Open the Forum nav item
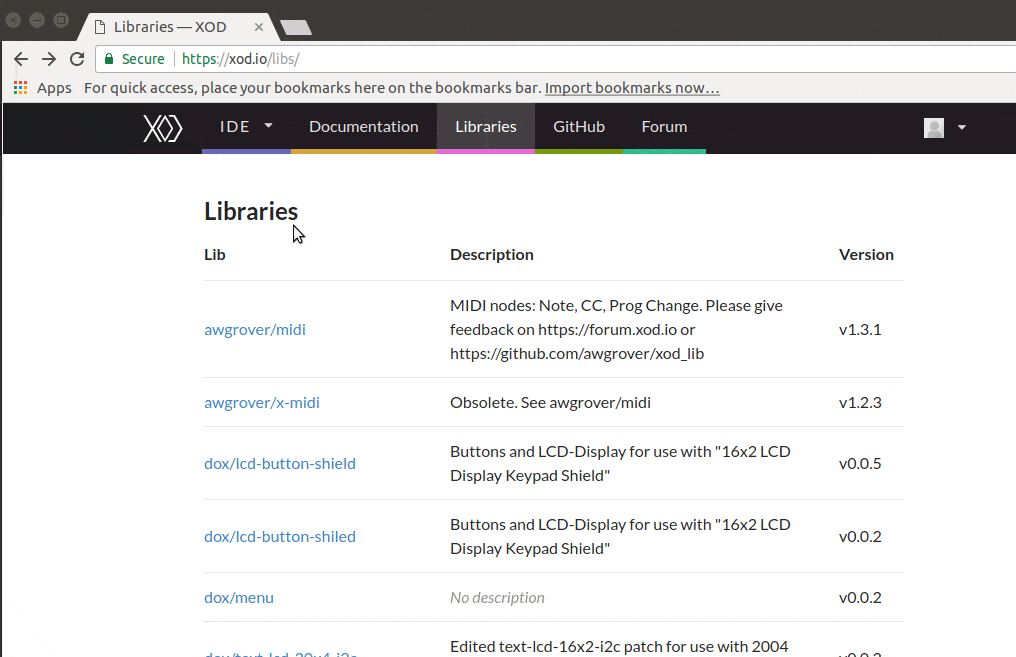 664,127
